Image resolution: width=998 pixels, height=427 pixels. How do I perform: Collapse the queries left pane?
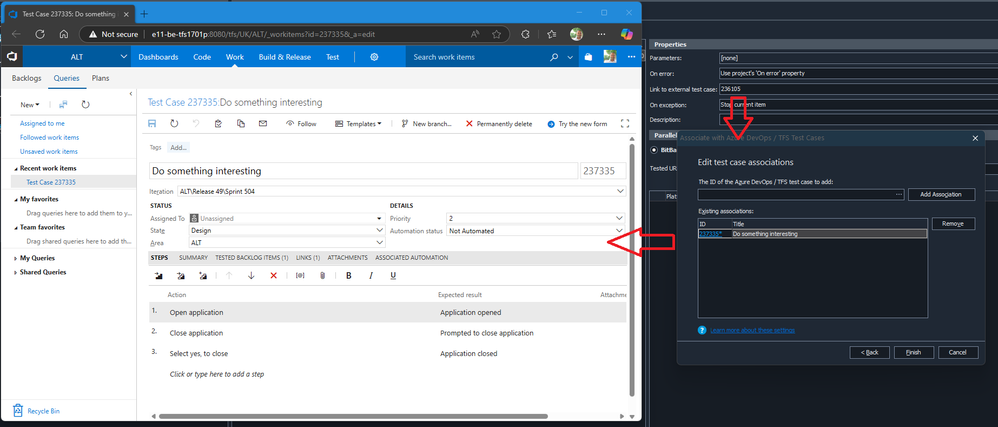click(x=130, y=94)
